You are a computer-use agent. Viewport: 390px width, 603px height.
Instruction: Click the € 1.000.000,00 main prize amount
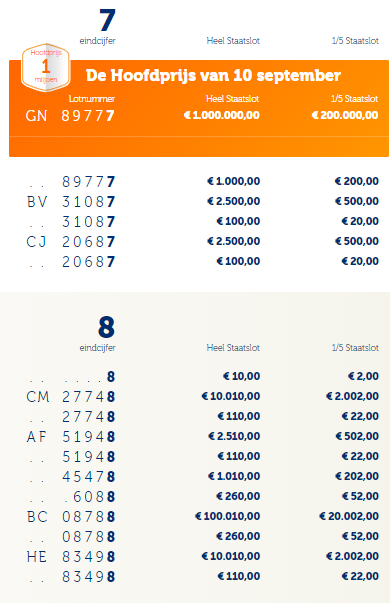click(222, 115)
